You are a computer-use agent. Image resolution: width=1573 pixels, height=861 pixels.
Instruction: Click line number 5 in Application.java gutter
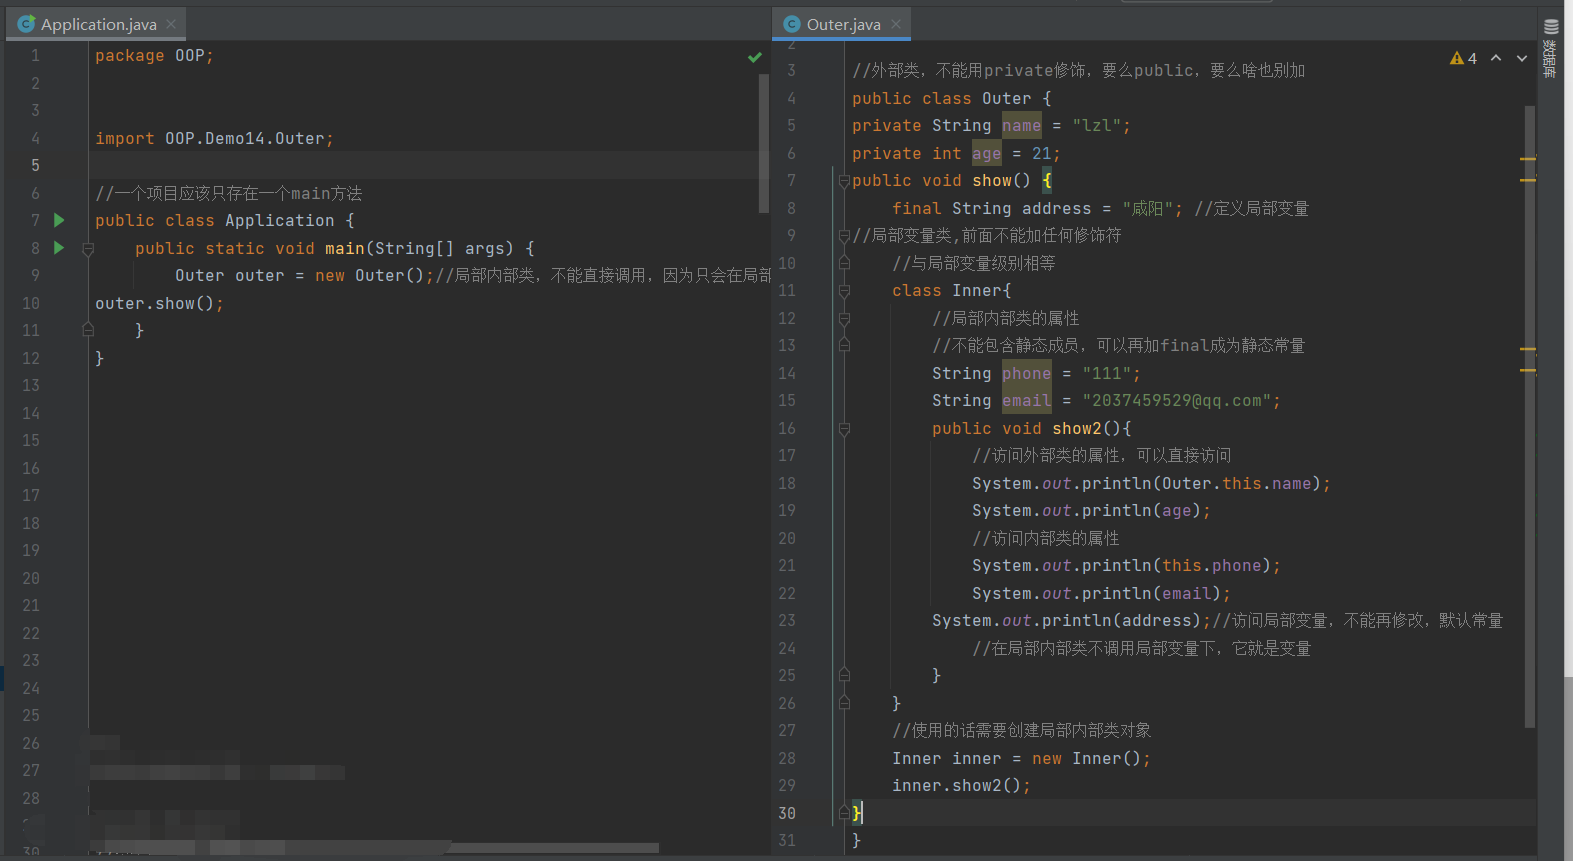click(x=35, y=165)
